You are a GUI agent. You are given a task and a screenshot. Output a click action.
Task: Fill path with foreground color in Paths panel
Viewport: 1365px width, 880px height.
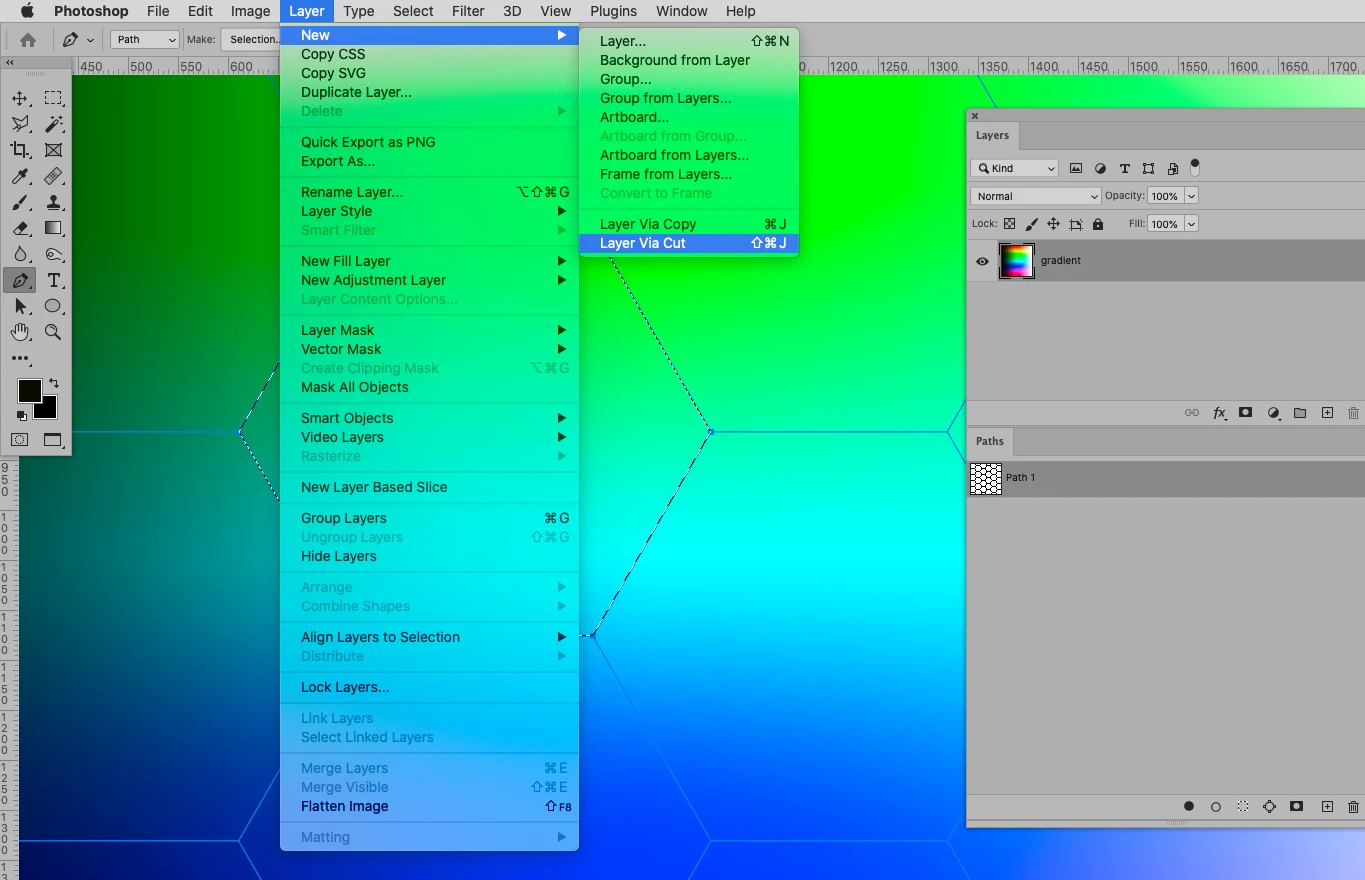pos(1189,806)
